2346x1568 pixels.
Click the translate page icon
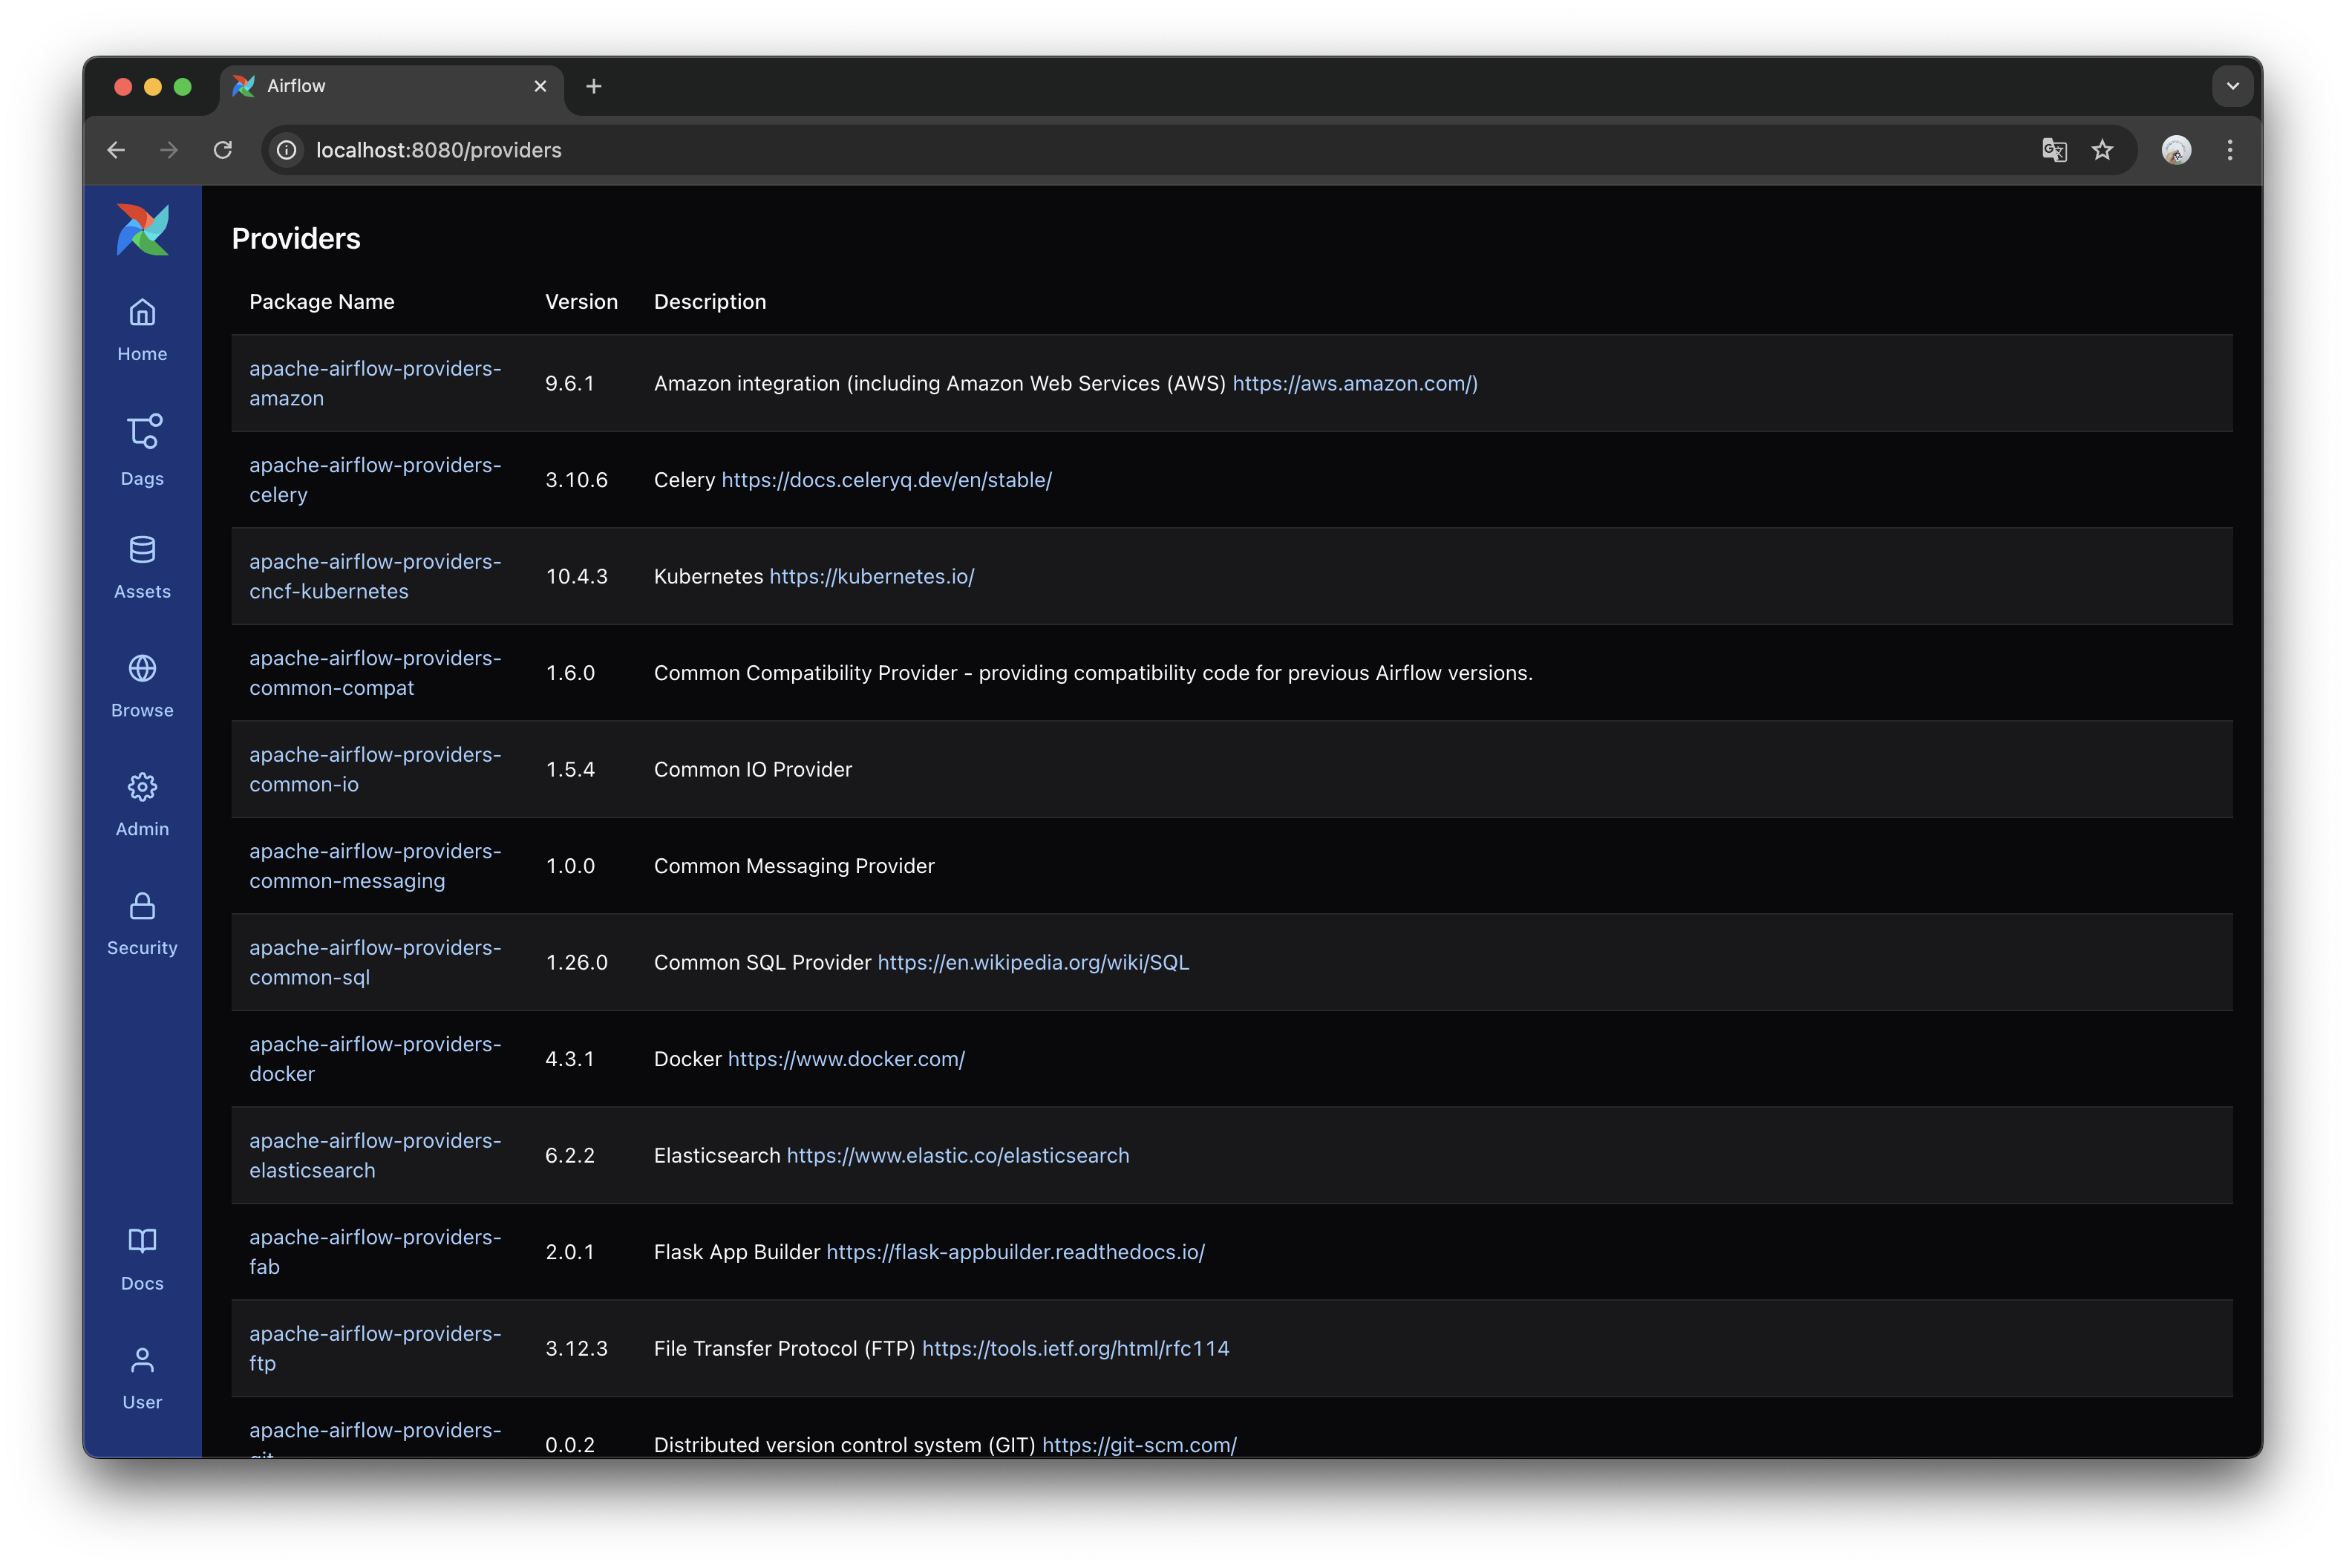2054,150
